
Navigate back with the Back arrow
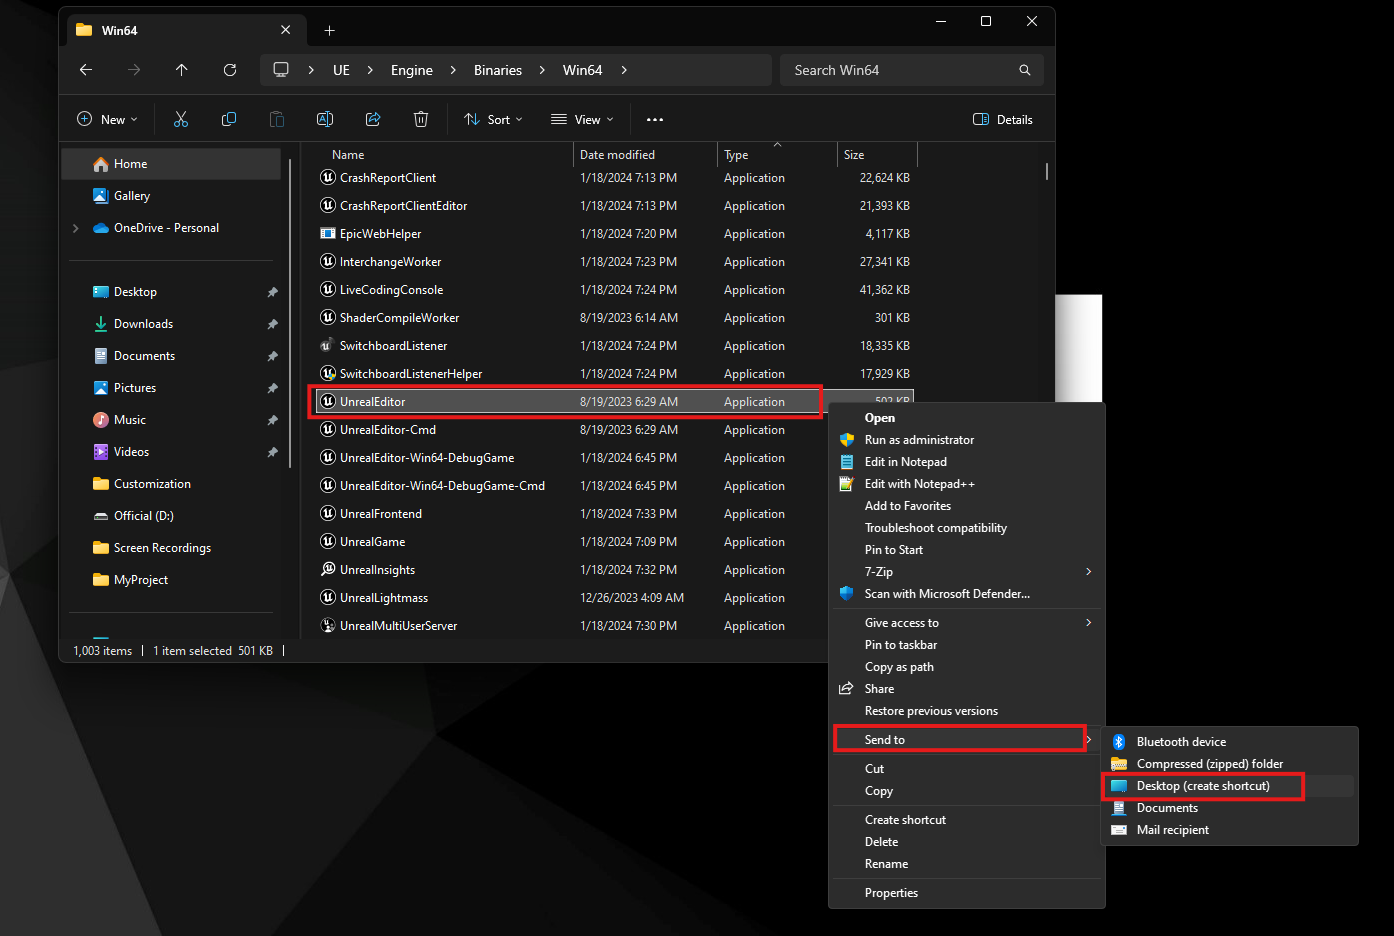pyautogui.click(x=86, y=70)
